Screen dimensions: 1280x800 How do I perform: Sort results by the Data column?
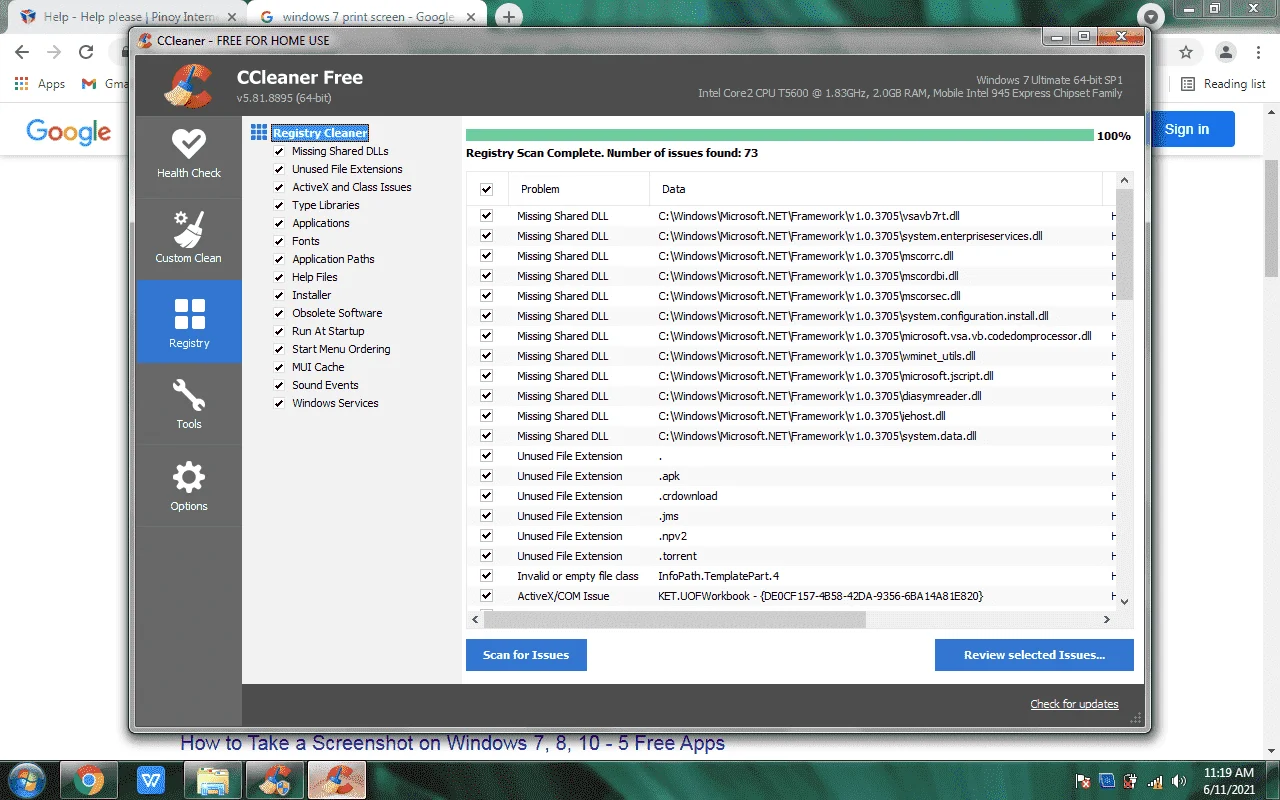coord(876,189)
